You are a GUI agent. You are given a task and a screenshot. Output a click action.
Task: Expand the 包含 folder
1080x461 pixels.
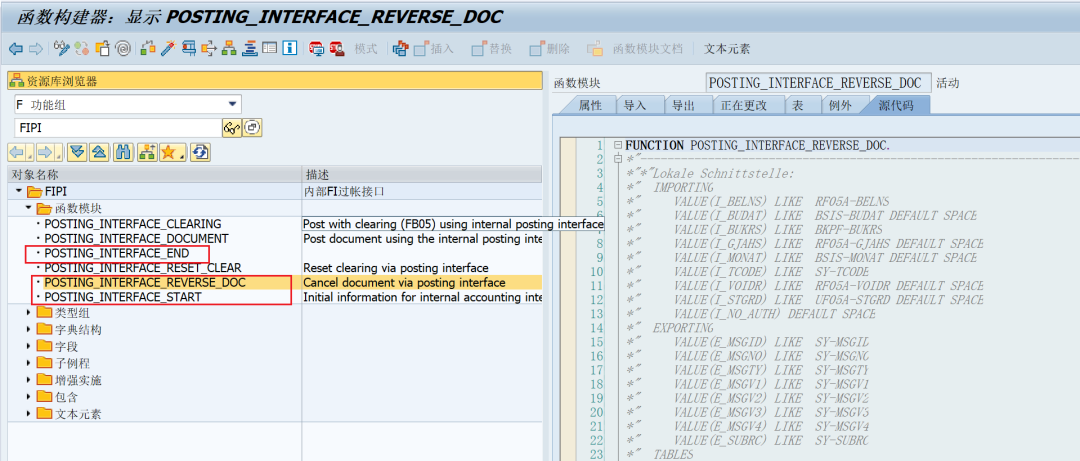point(28,397)
